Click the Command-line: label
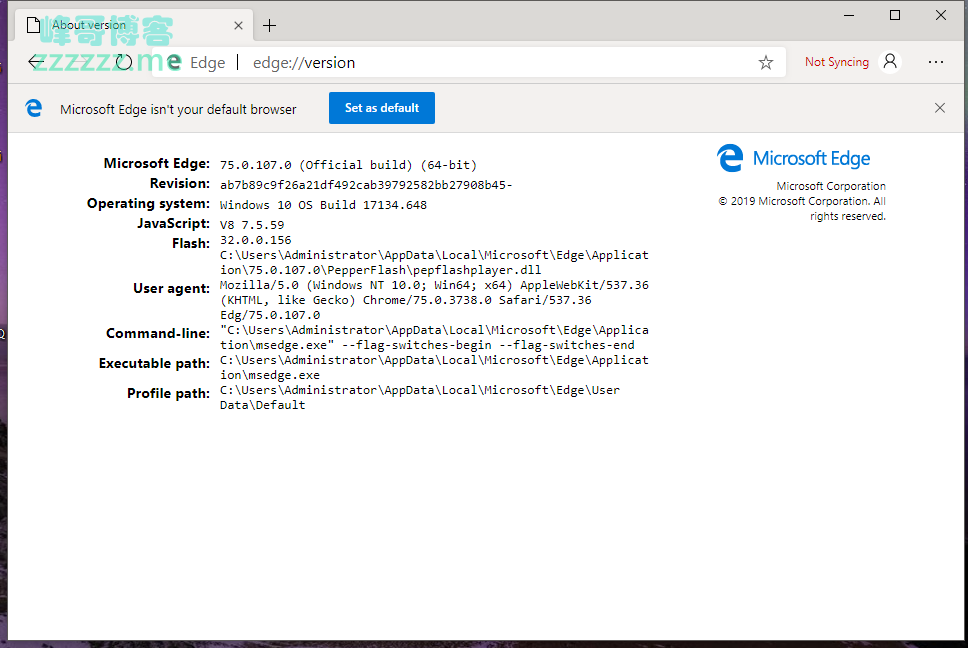968x648 pixels. click(x=158, y=333)
